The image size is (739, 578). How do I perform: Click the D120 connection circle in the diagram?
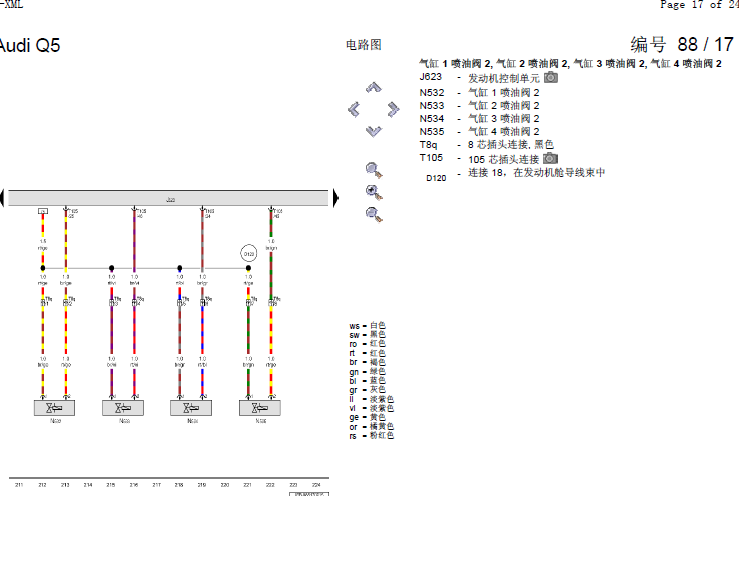pyautogui.click(x=248, y=254)
